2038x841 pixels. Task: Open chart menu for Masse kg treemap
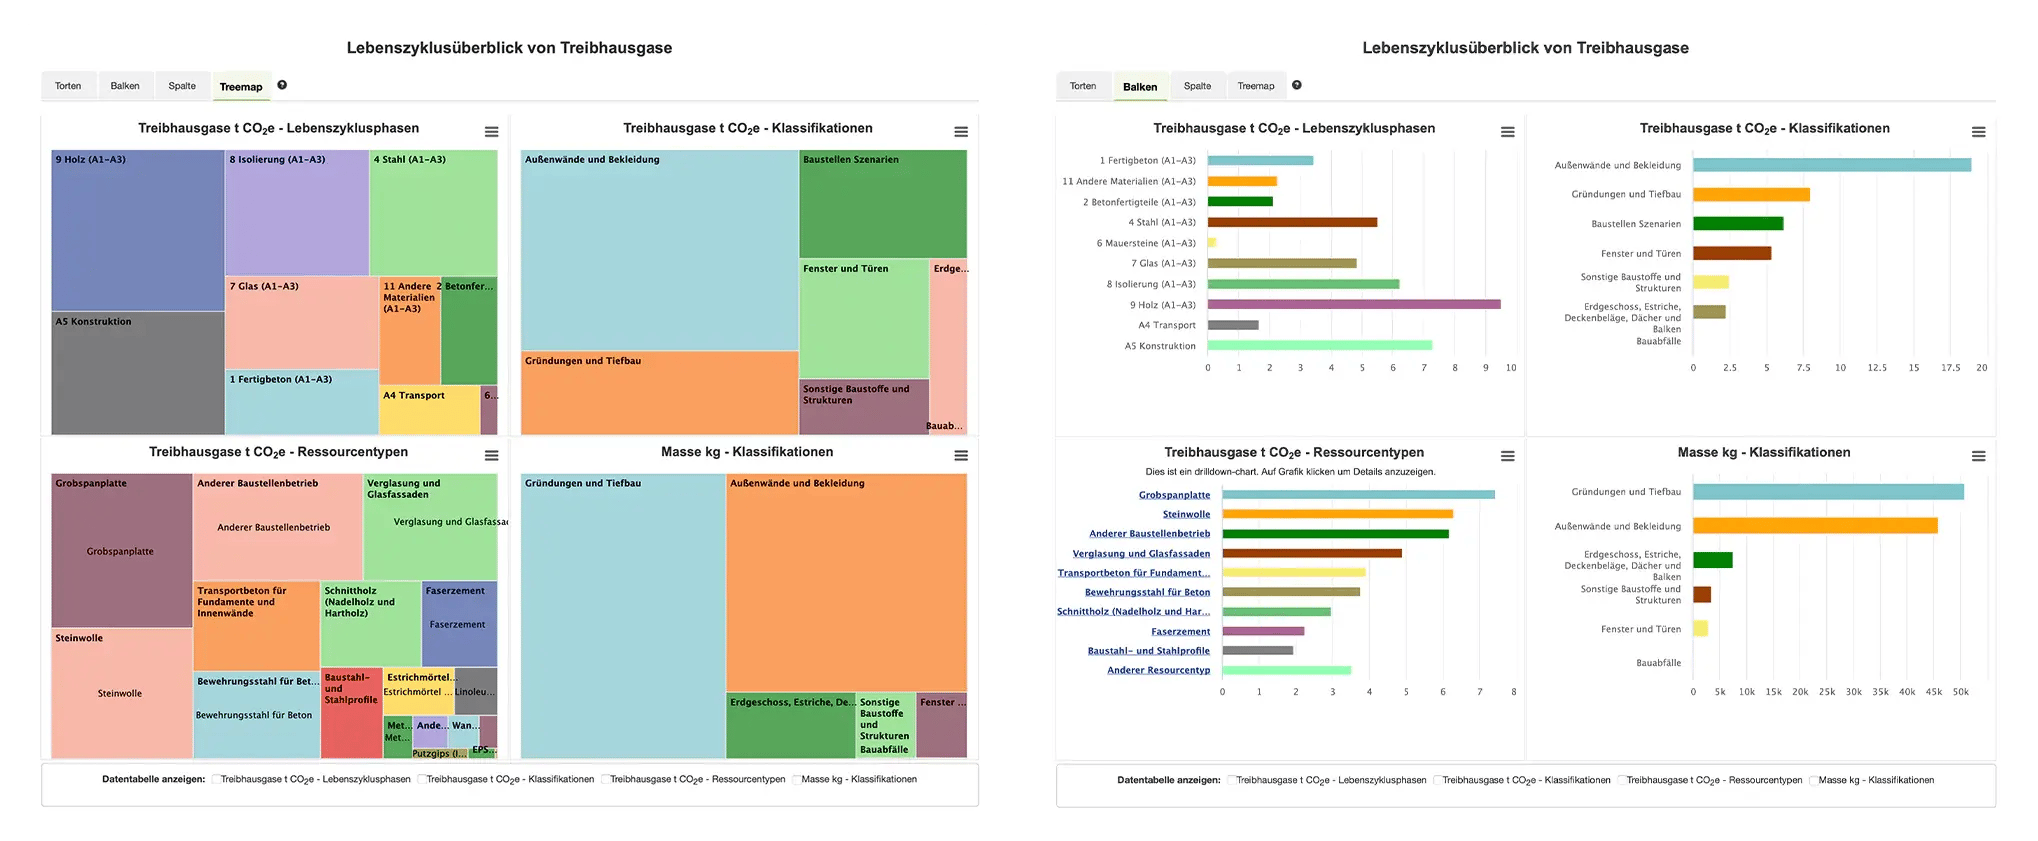[961, 456]
